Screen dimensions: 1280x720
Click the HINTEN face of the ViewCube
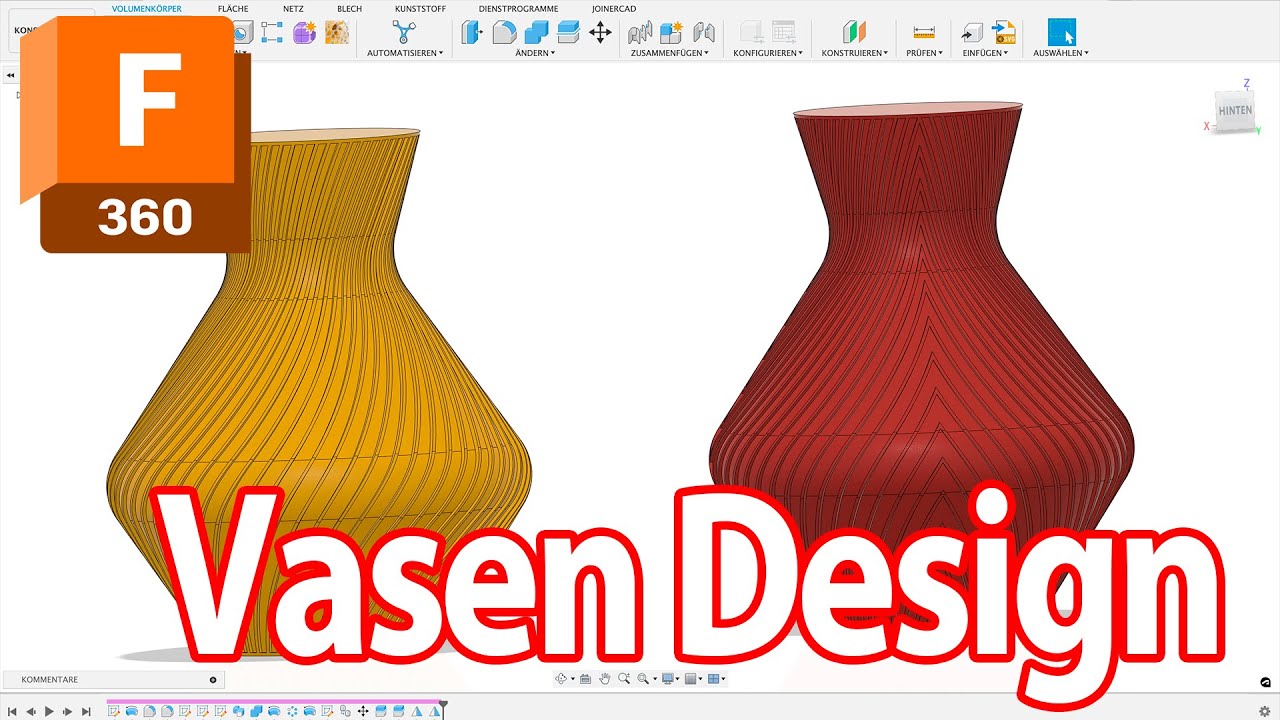click(1235, 110)
